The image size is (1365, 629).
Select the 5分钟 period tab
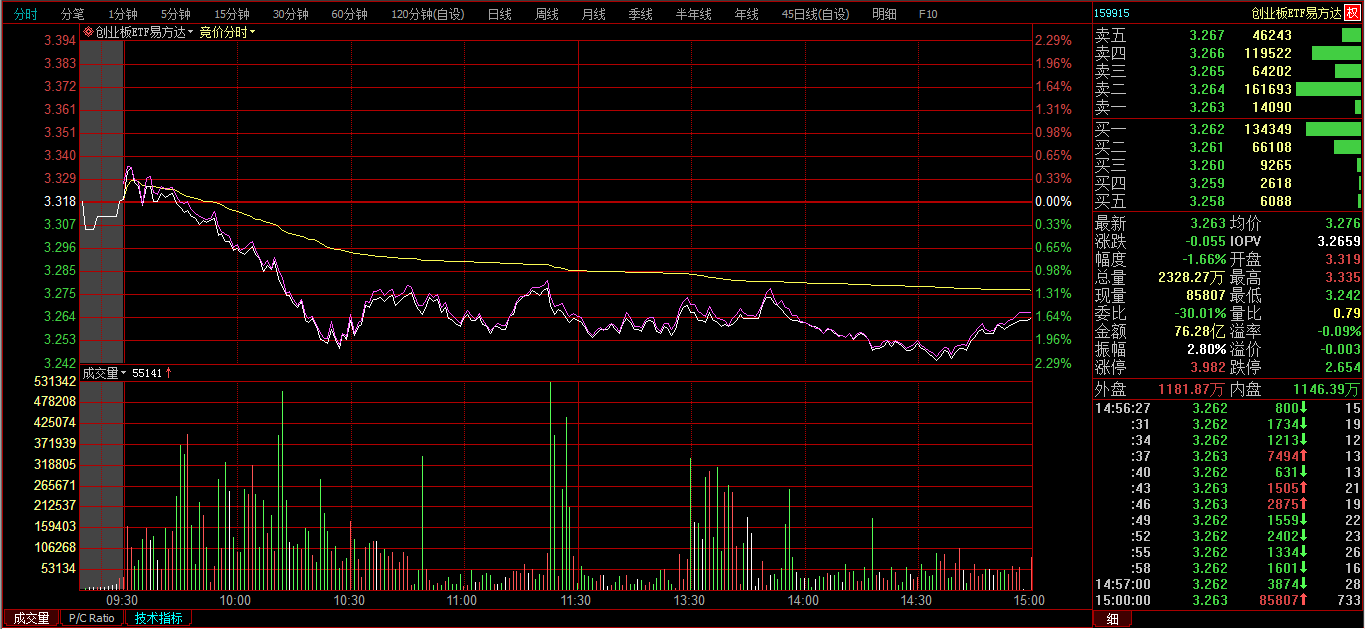[x=175, y=14]
